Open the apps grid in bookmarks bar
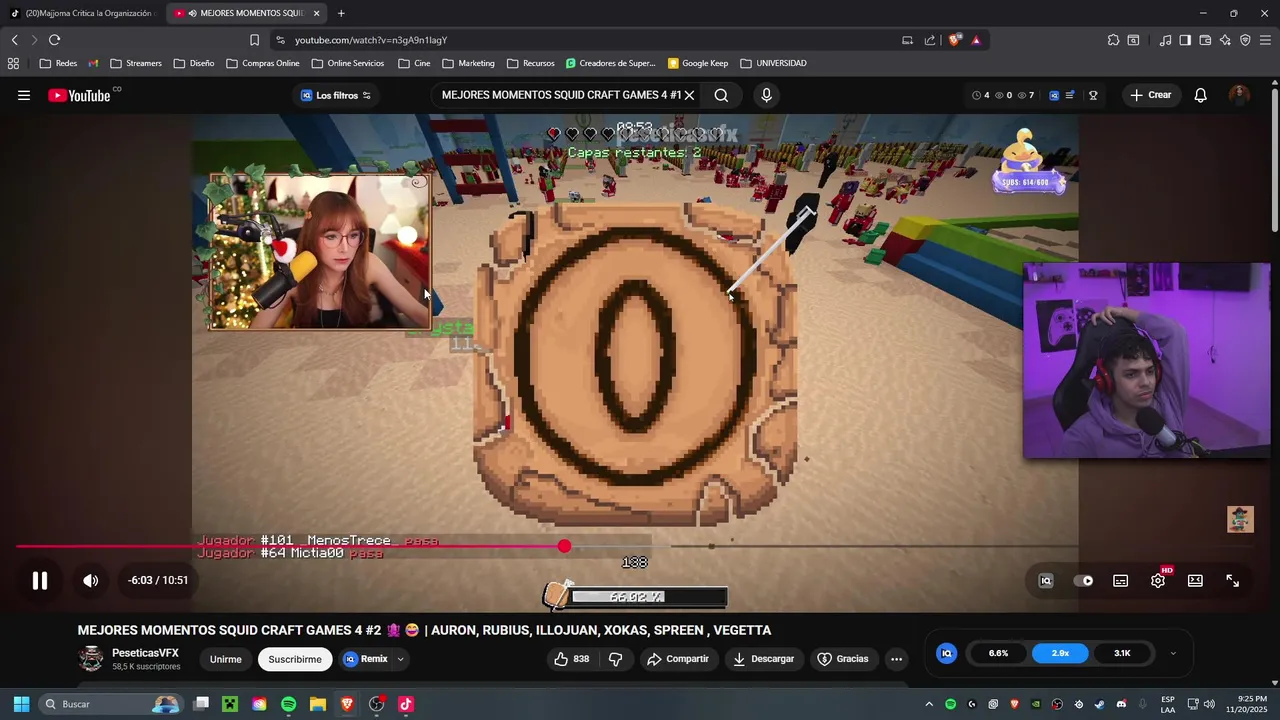The width and height of the screenshot is (1280, 720). pos(13,63)
